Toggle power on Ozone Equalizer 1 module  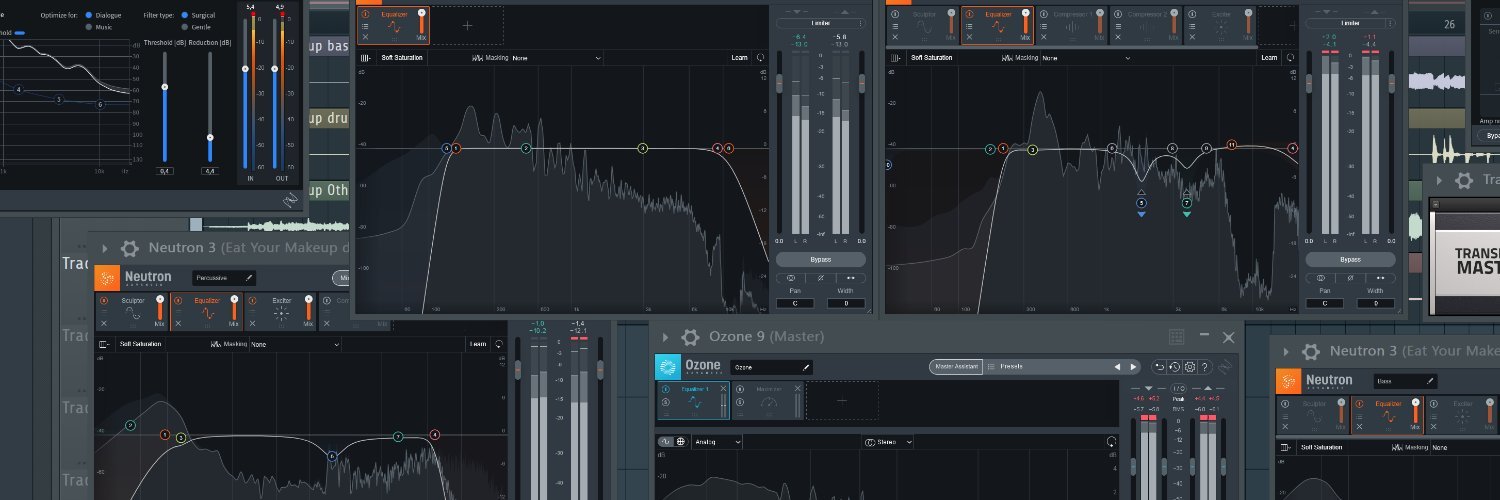click(665, 389)
